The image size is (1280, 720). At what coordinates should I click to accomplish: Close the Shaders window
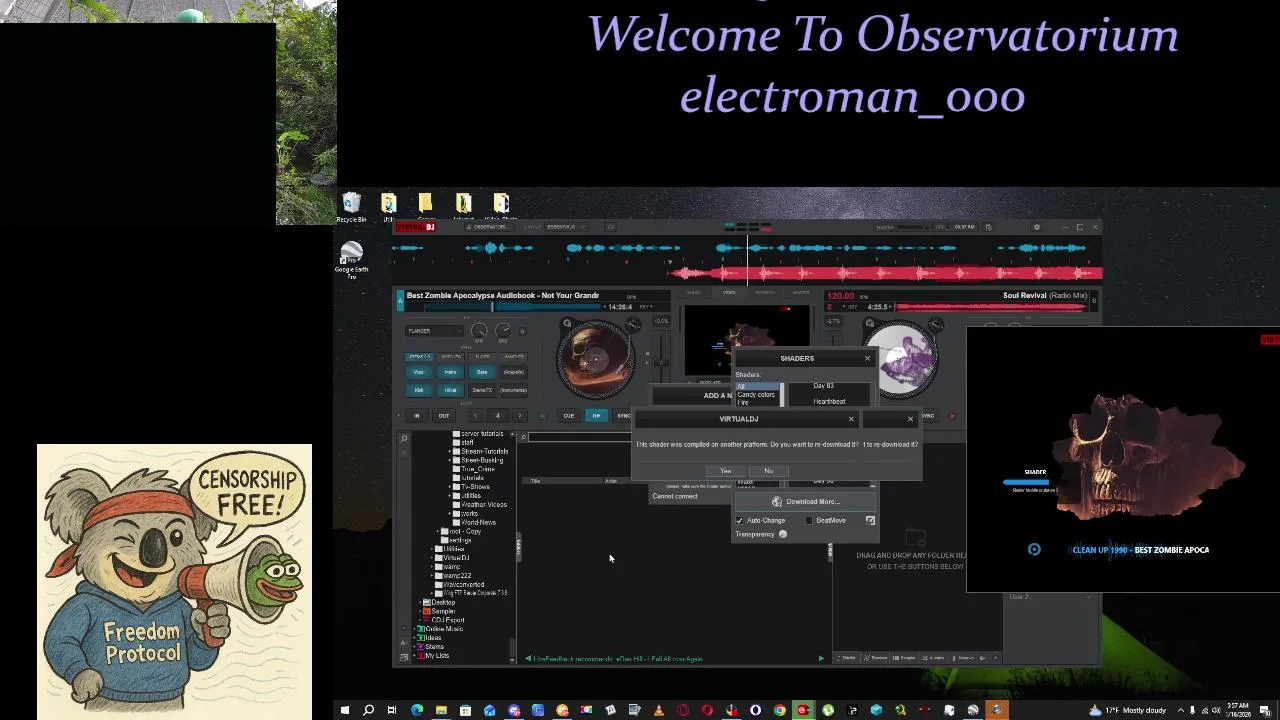click(867, 358)
